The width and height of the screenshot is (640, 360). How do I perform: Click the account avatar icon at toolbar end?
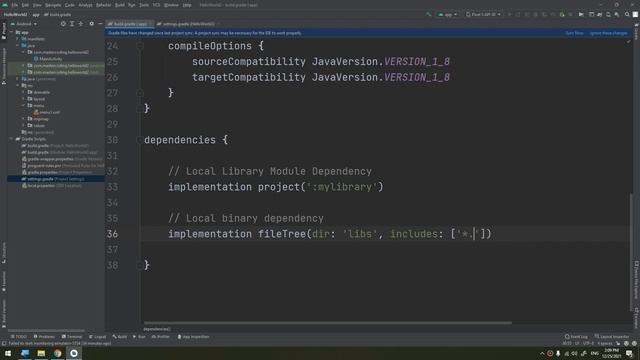(x=636, y=14)
